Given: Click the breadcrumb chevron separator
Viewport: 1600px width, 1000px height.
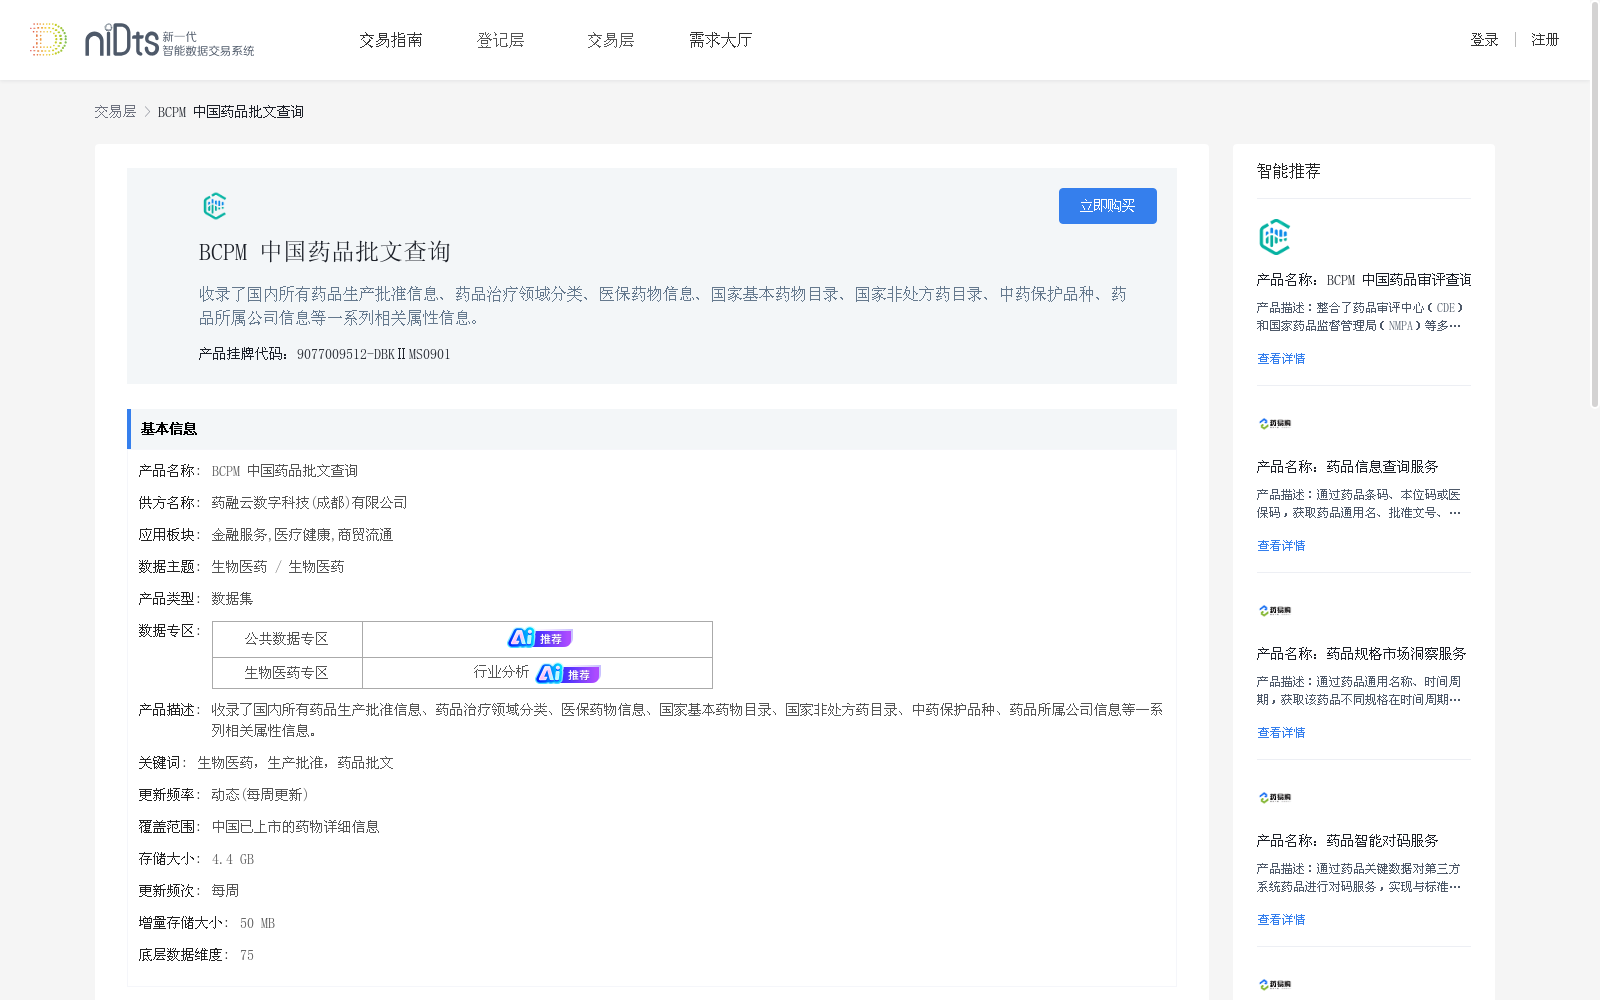Looking at the screenshot, I should click(x=147, y=112).
